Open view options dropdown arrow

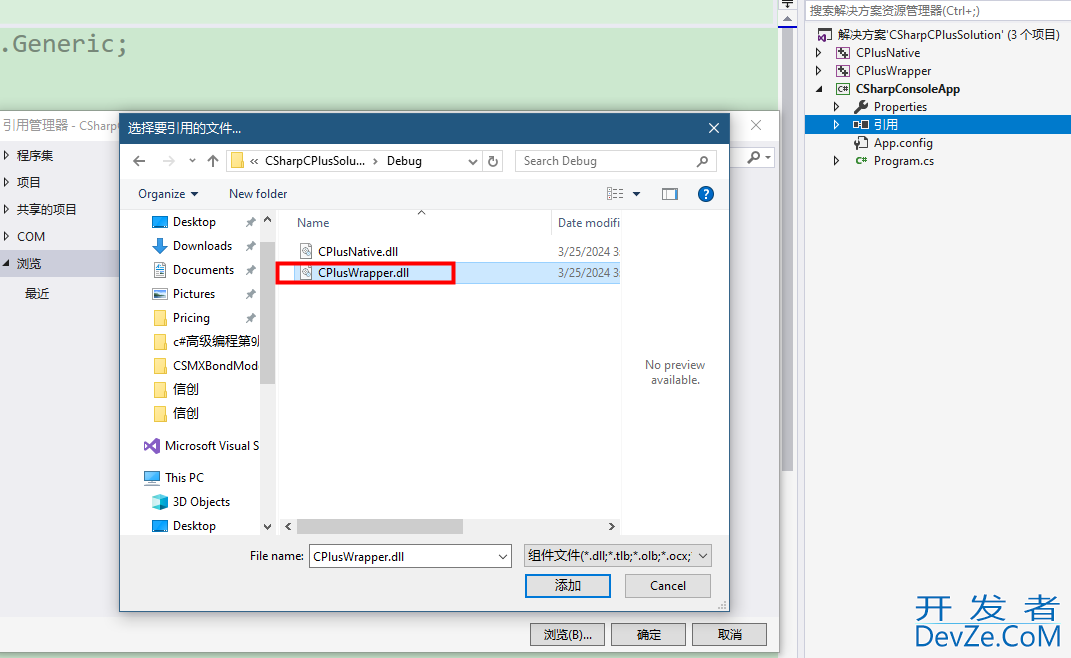637,194
